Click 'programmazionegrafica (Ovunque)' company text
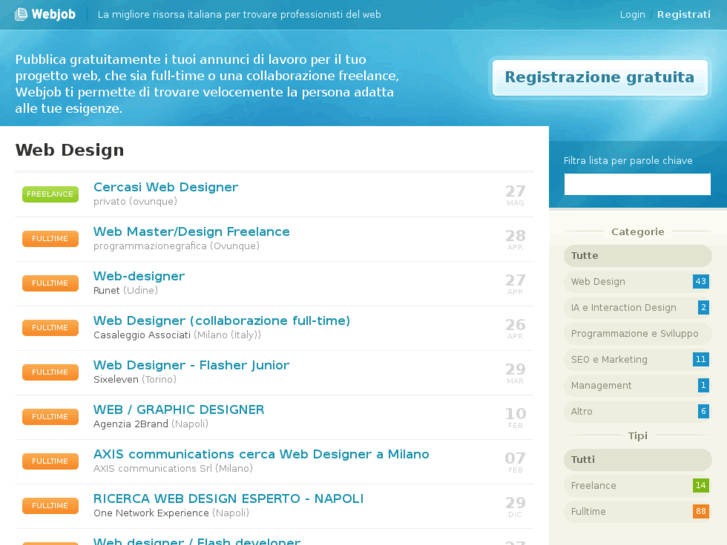This screenshot has height=545, width=727. coord(176,246)
